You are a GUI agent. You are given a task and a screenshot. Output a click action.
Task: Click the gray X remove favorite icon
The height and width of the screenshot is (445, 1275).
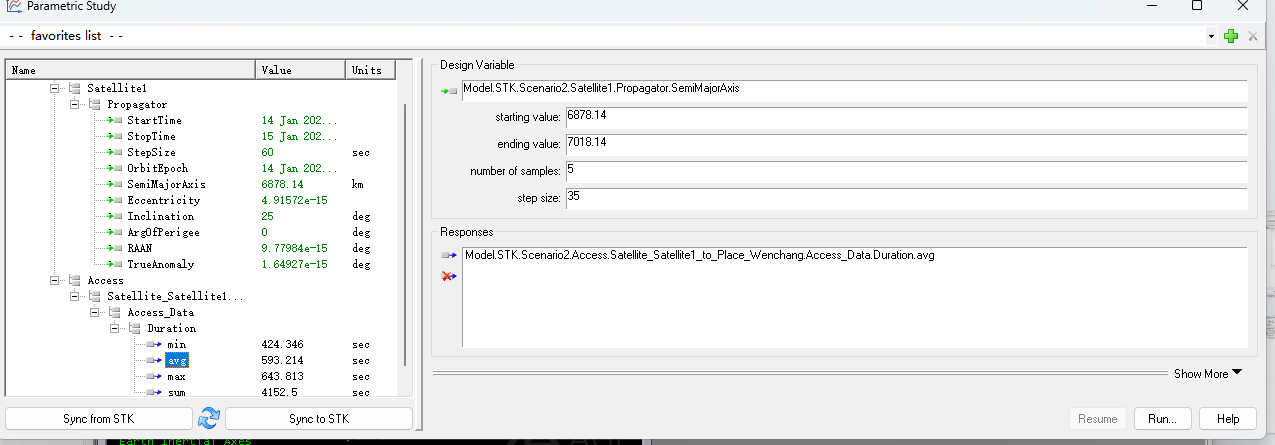click(x=1252, y=36)
